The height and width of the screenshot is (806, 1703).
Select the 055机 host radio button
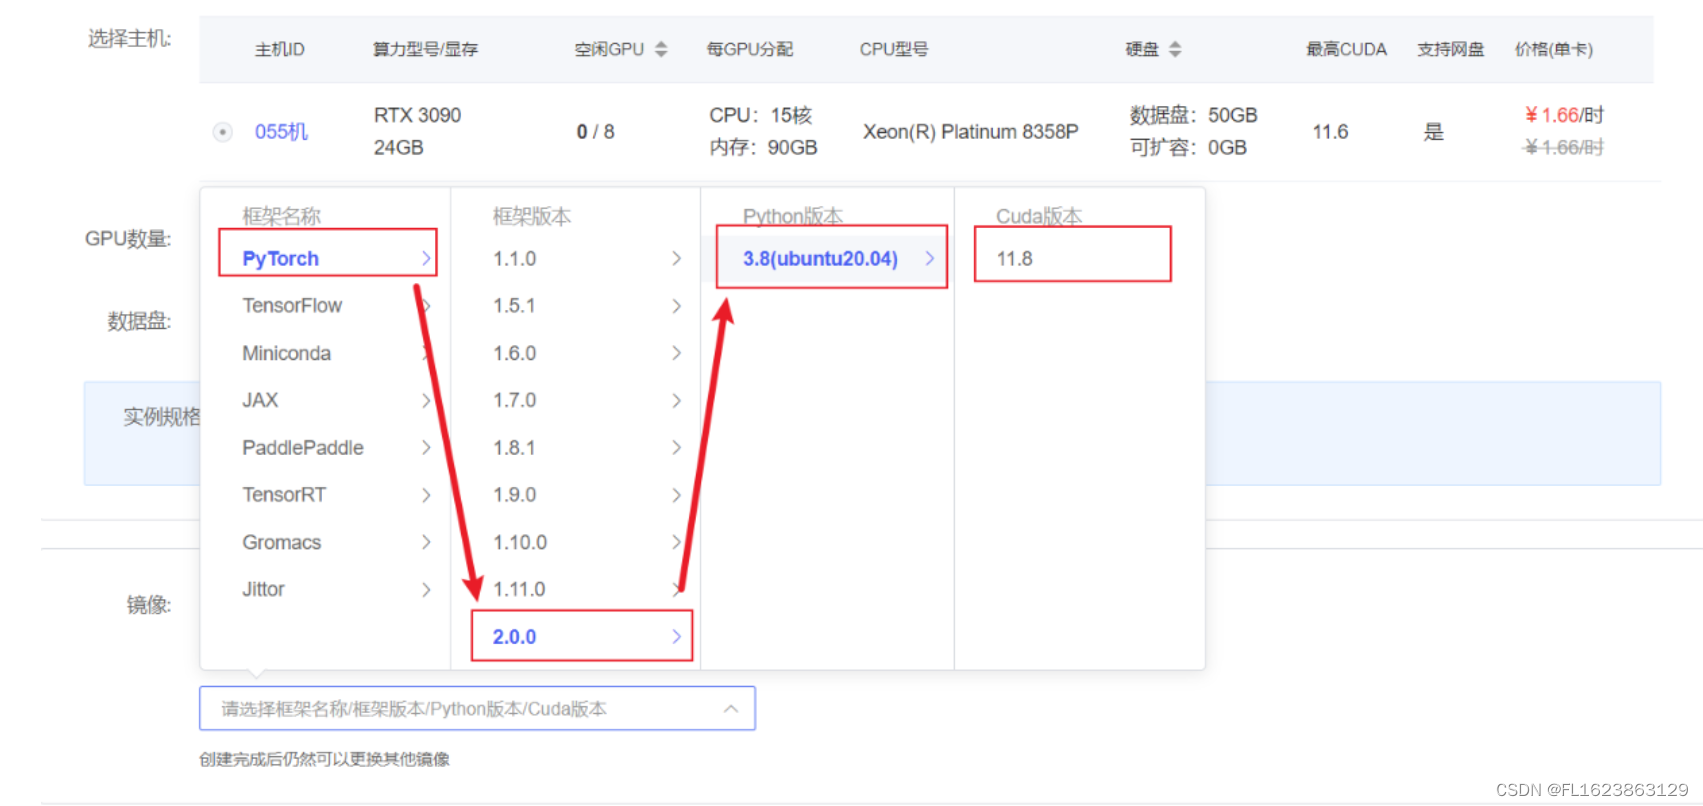tap(222, 132)
